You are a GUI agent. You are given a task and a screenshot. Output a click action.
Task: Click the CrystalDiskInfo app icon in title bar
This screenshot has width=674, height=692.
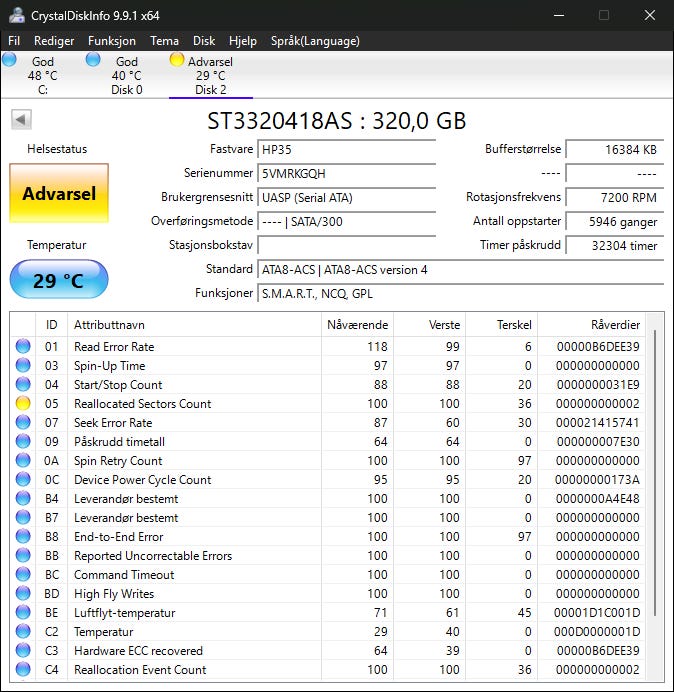click(17, 15)
